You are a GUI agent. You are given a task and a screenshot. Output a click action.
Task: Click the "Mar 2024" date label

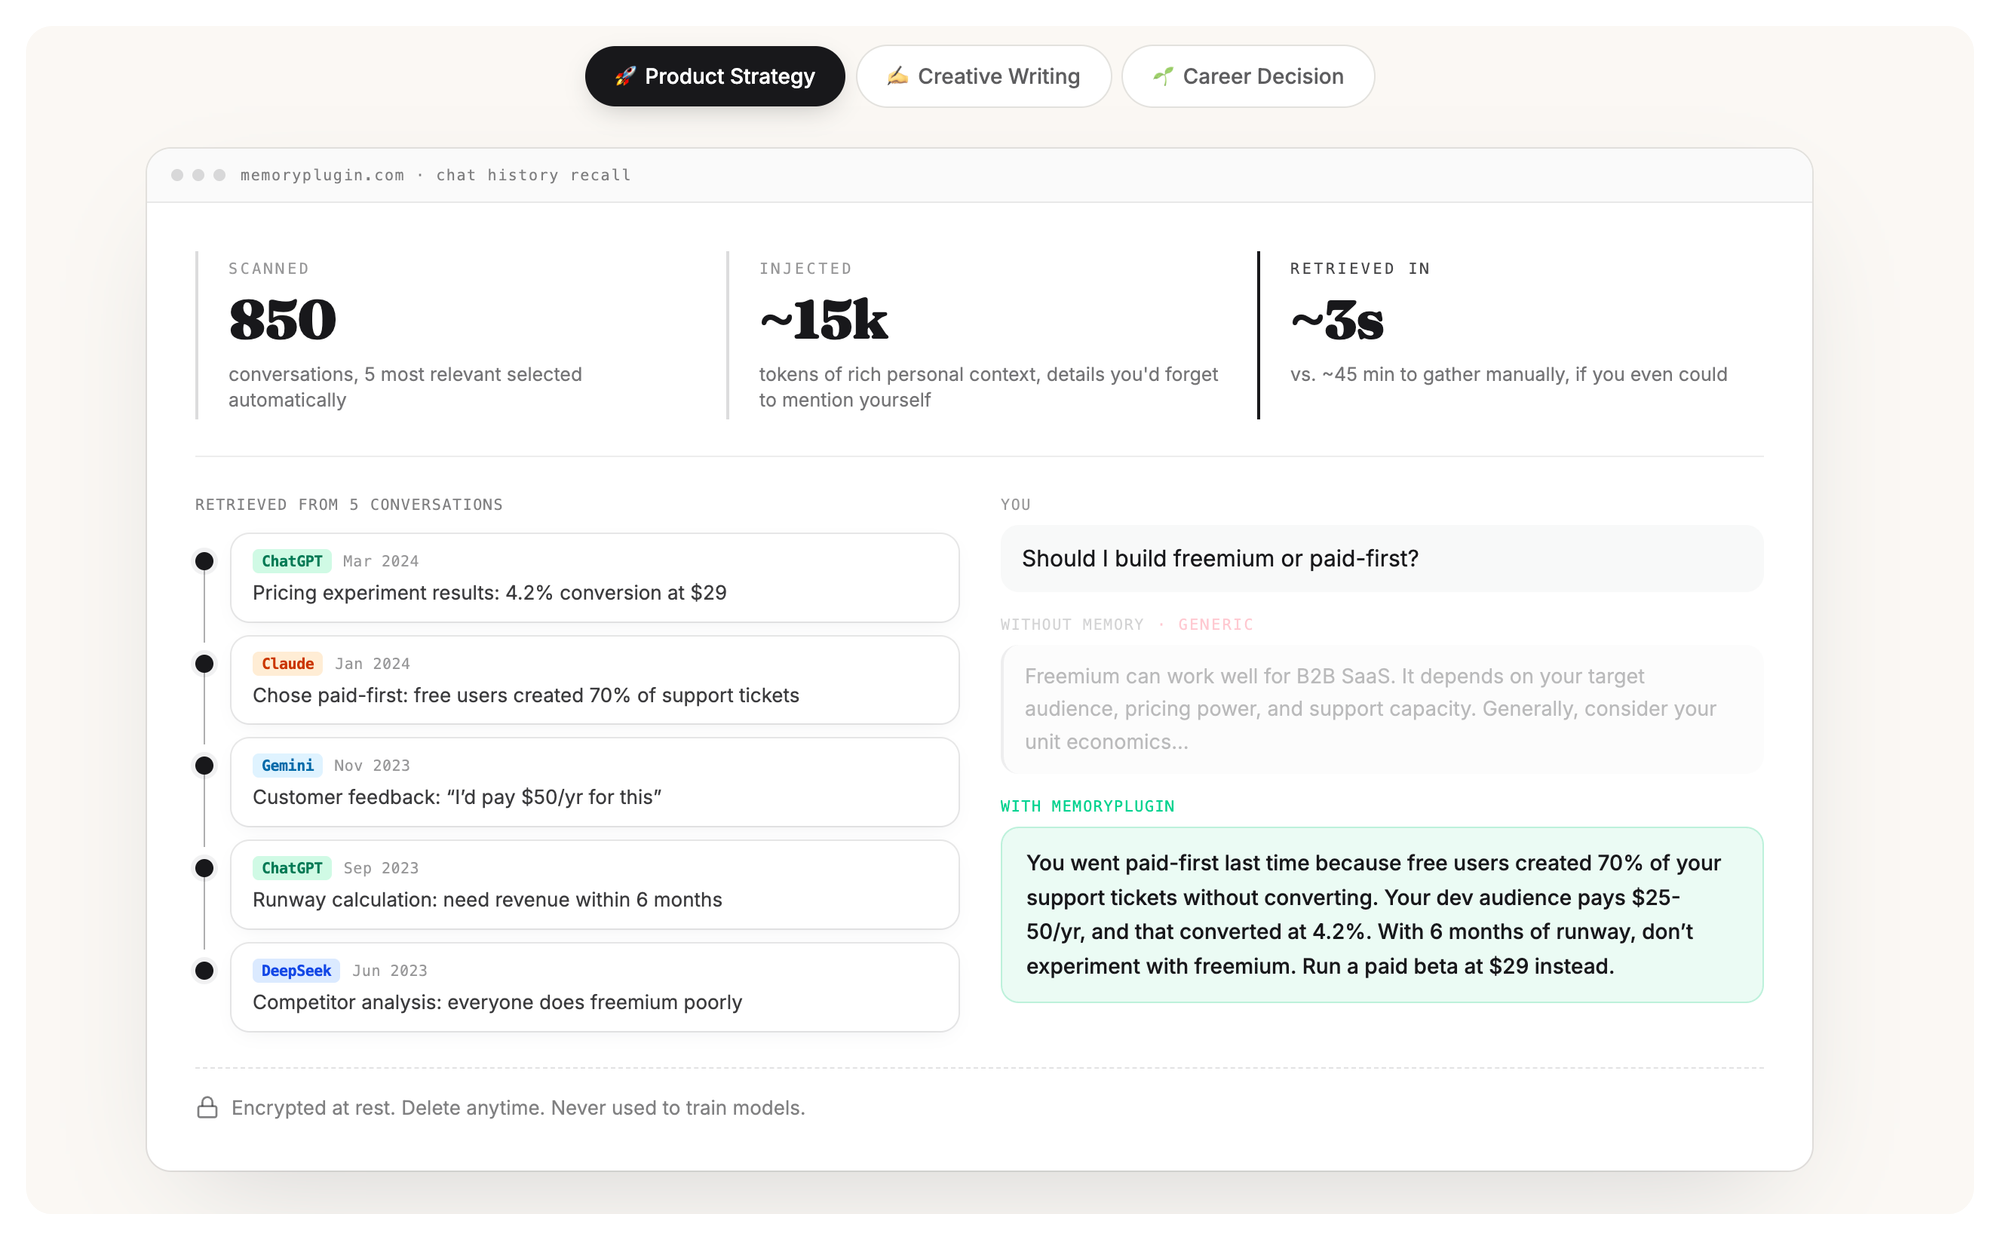click(x=381, y=561)
